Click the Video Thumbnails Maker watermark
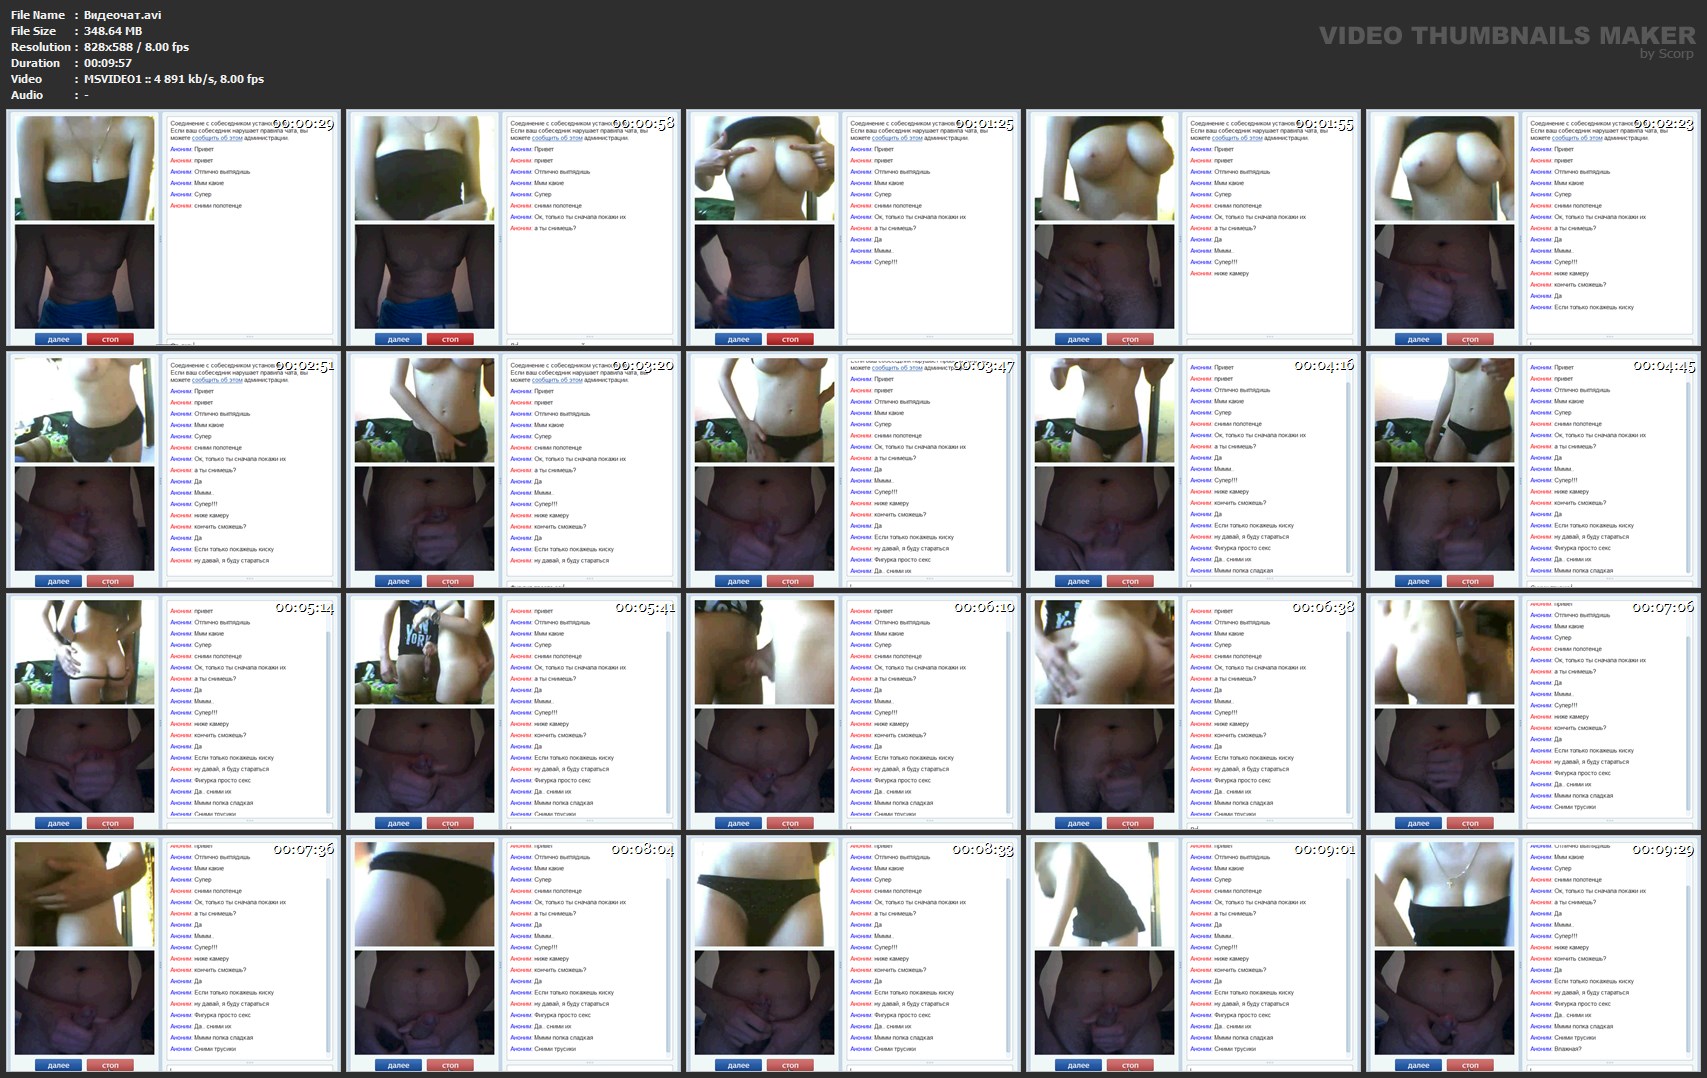 point(1506,38)
